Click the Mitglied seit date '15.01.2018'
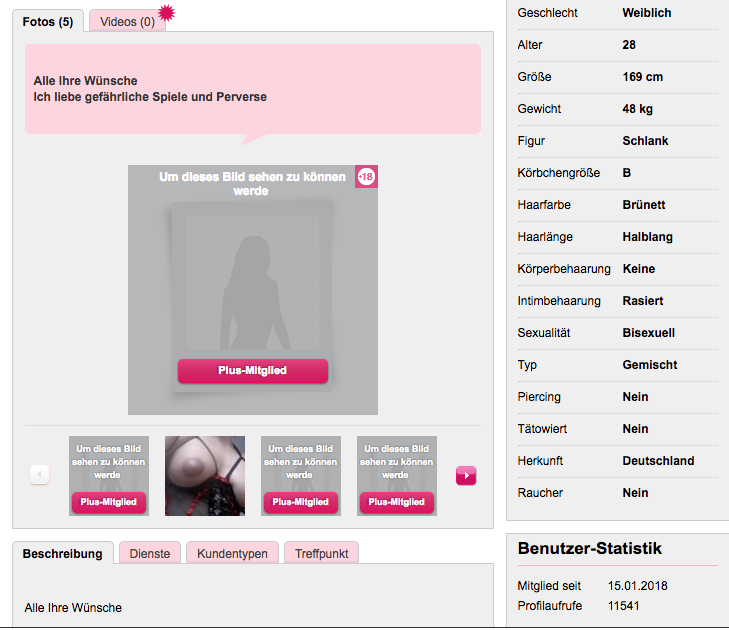729x630 pixels. 637,586
